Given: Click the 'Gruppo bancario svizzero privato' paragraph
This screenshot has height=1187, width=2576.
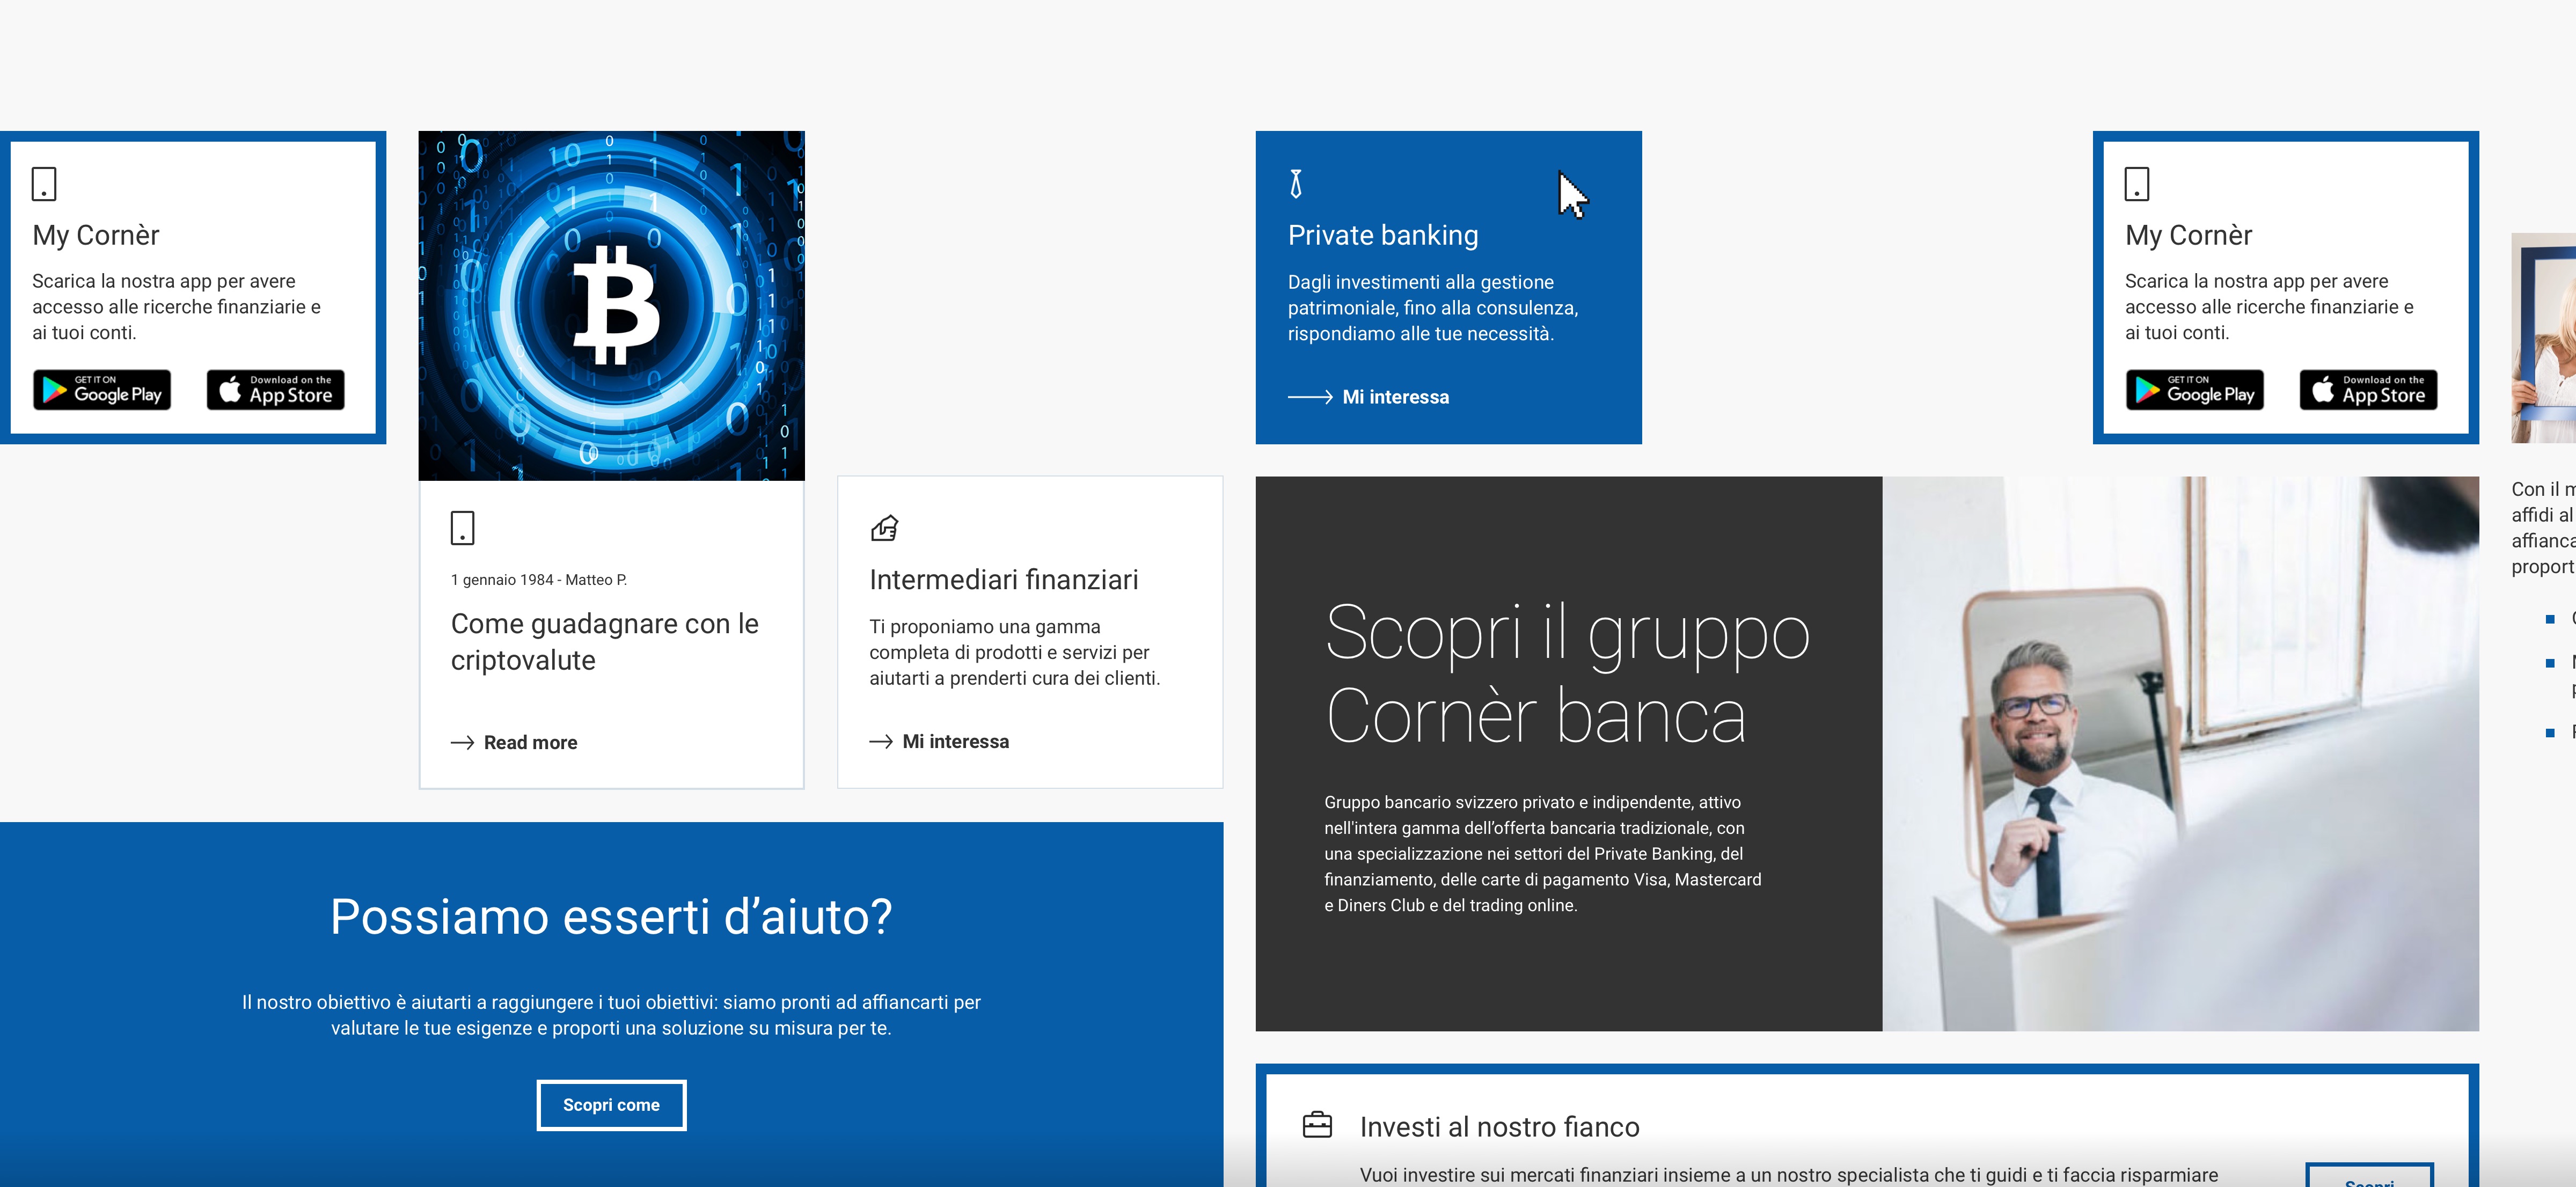Looking at the screenshot, I should pos(1543,854).
